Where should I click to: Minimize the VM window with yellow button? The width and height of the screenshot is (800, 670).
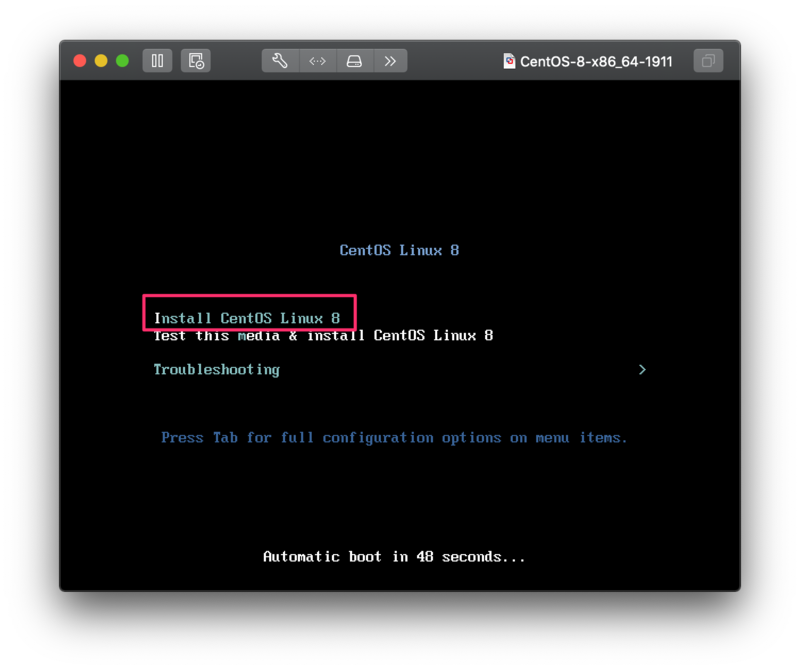101,61
